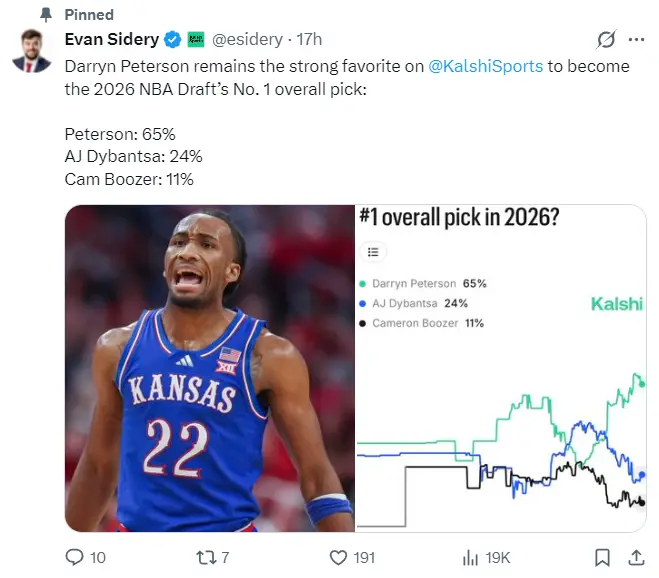Click the green Darryn Peterson legend dot
659x578 pixels.
click(362, 284)
